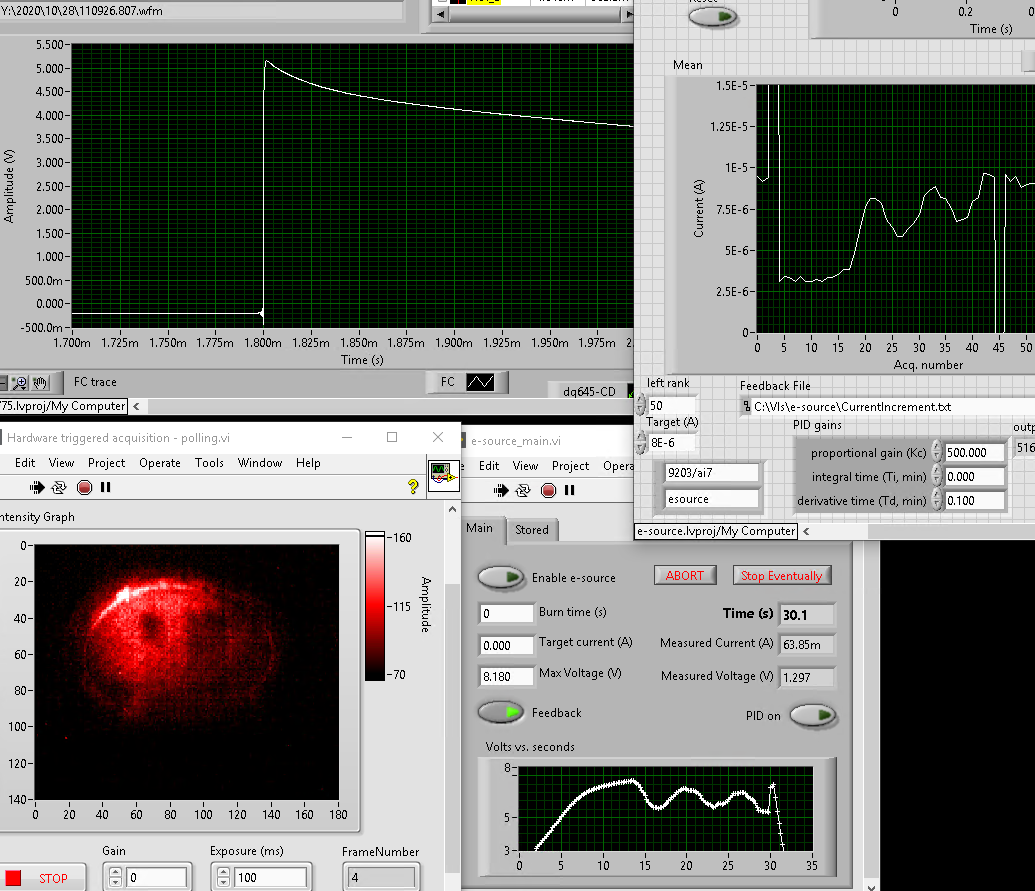1035x891 pixels.
Task: Toggle the PID on switch
Action: pos(813,716)
